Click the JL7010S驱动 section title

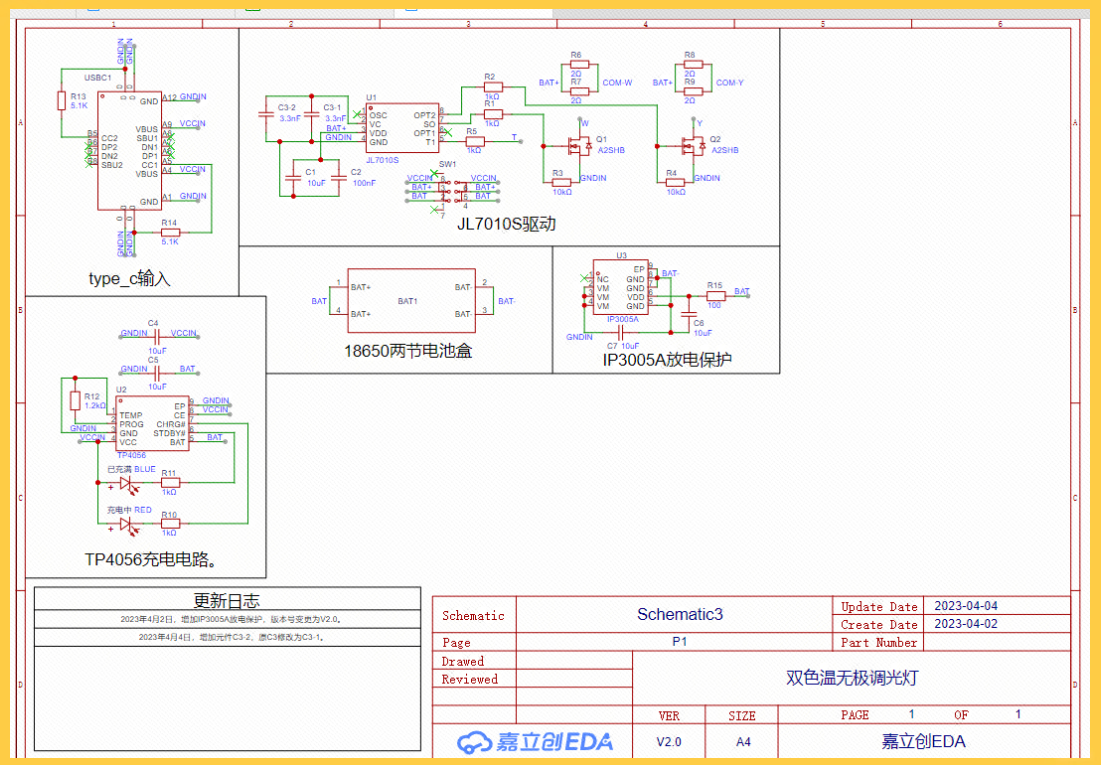[506, 224]
